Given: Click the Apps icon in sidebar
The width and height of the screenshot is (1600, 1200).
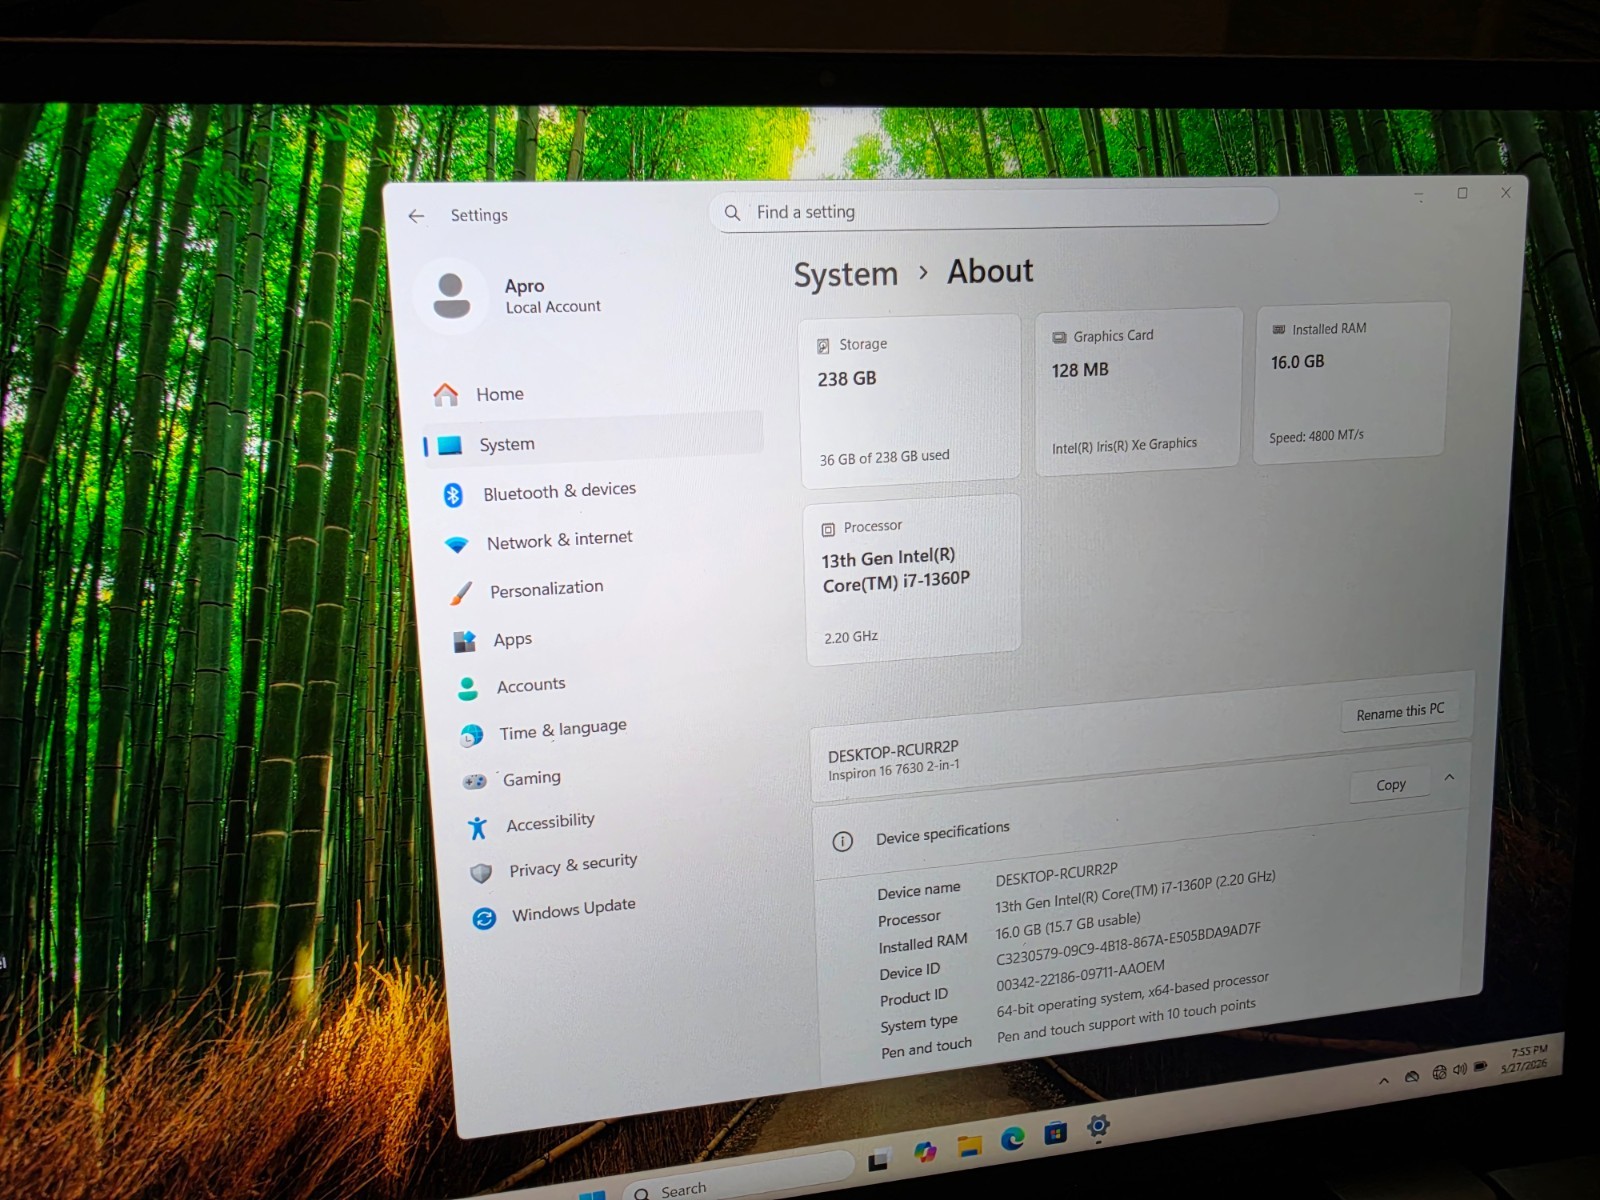Looking at the screenshot, I should (464, 641).
